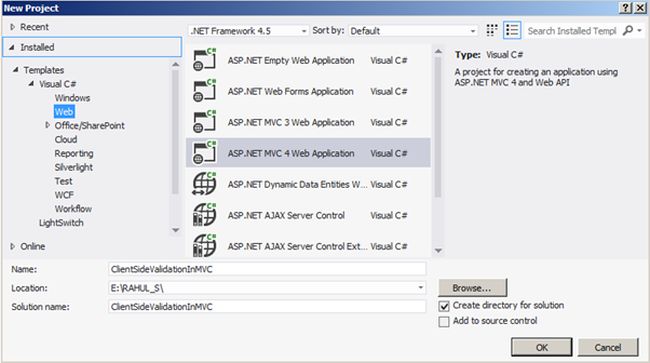
Task: Open the Sort by dropdown
Action: [x=413, y=31]
